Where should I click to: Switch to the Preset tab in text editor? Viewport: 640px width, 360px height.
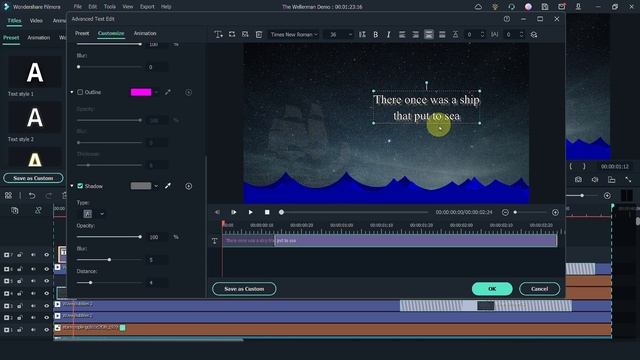click(82, 33)
